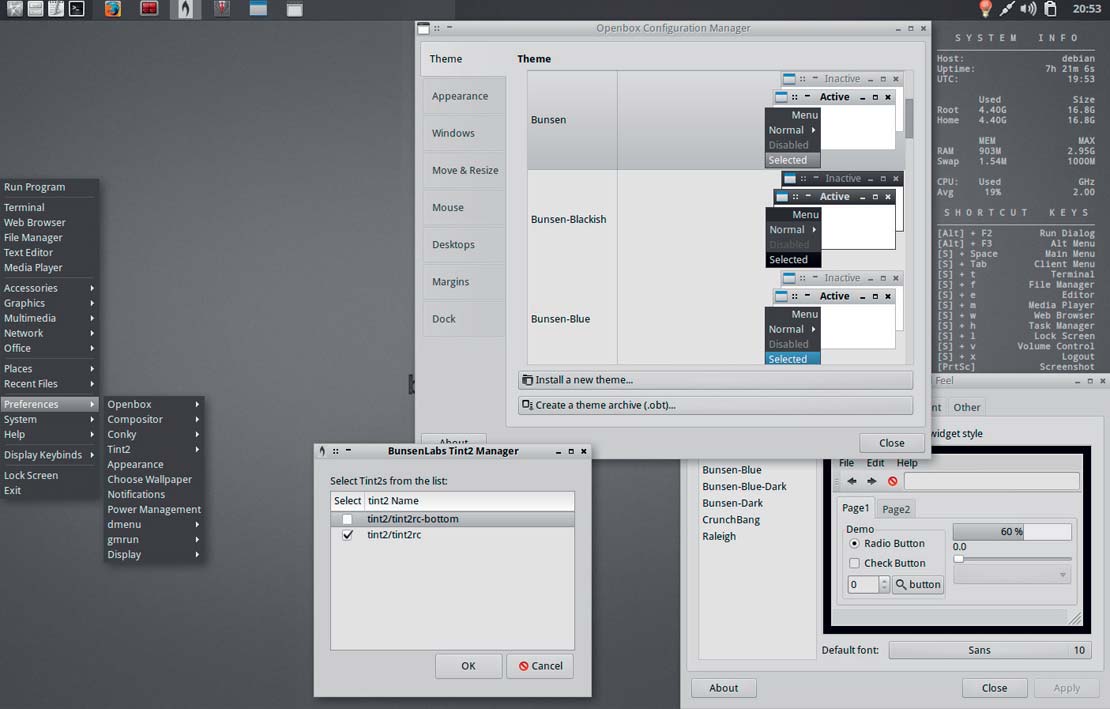Expand the Conky submenu under Preferences
This screenshot has height=709, width=1110.
[x=154, y=434]
